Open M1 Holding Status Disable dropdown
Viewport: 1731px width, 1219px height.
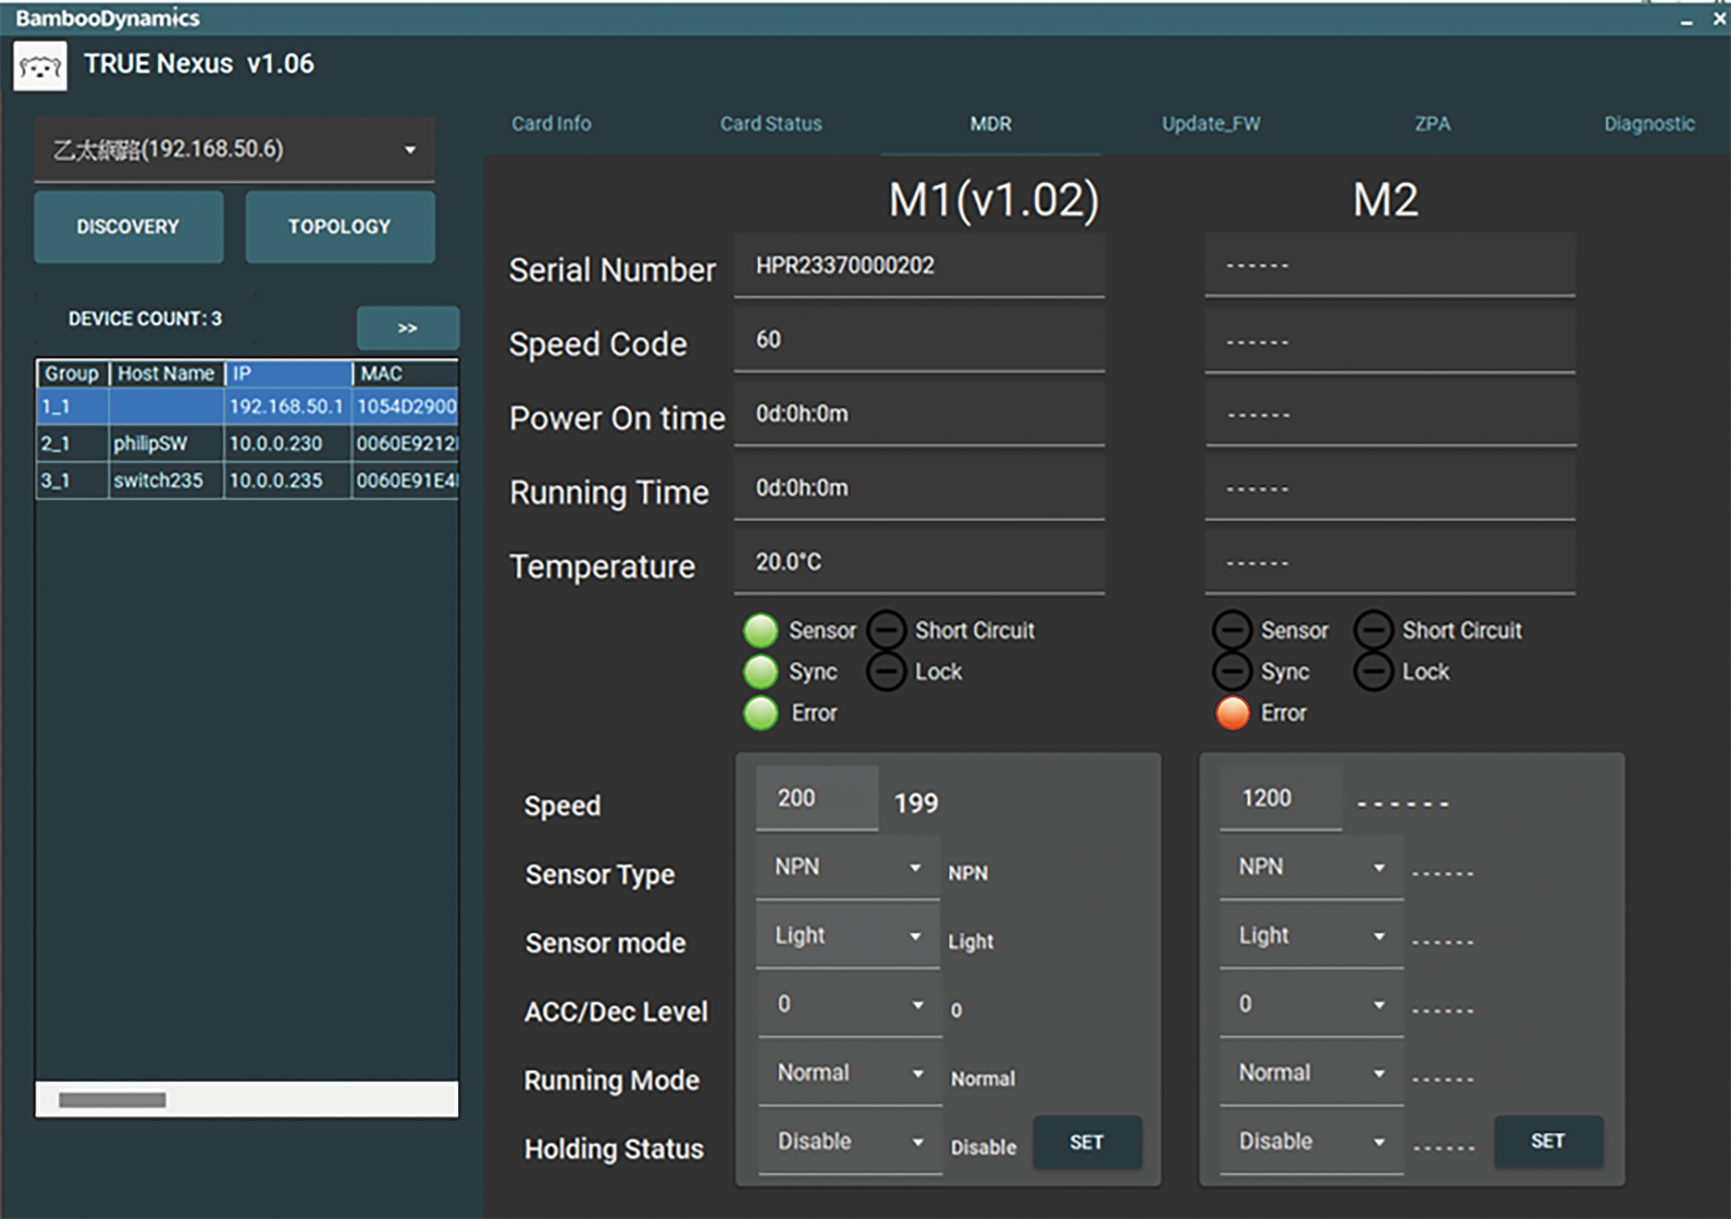(x=850, y=1142)
